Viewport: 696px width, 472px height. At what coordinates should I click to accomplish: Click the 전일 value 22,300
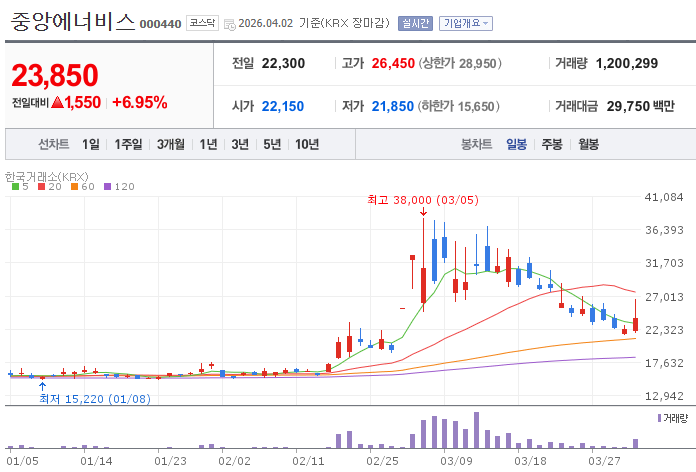pos(283,63)
